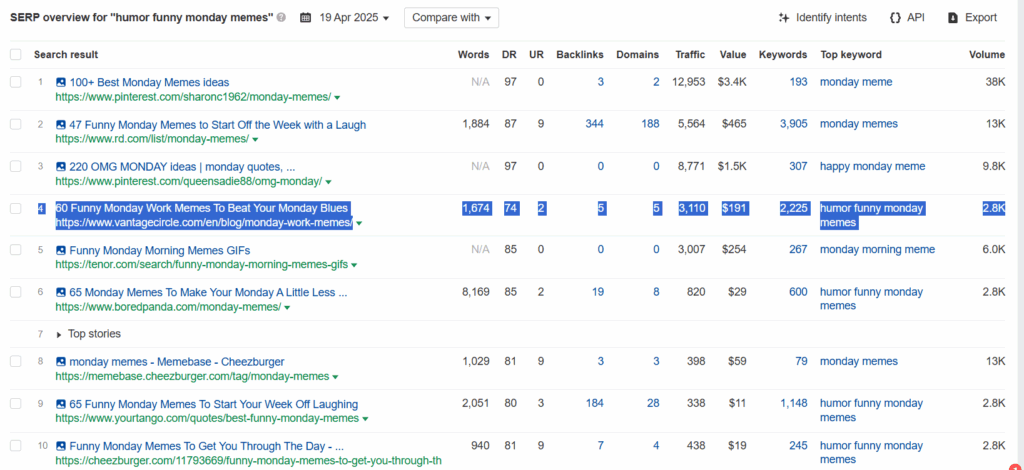Click the Backlinks column header
Screen dimensions: 1024x470
(x=580, y=55)
